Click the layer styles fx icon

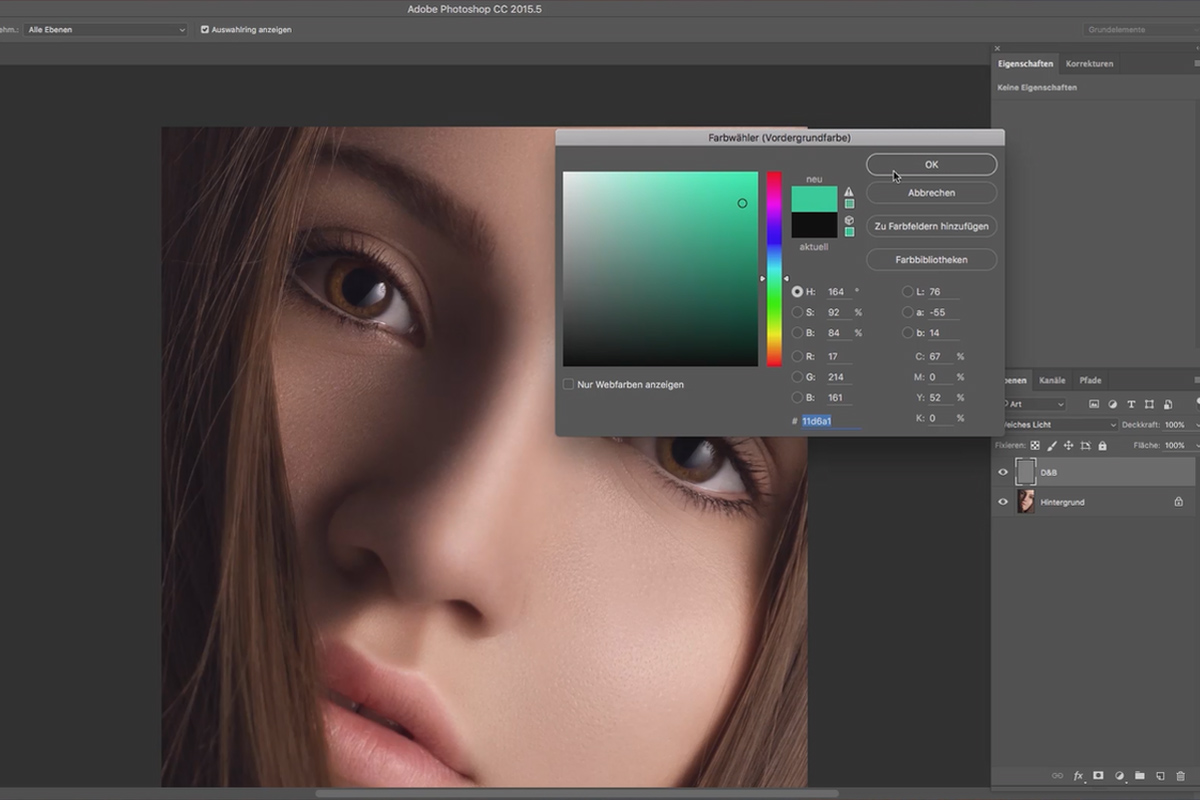click(1079, 776)
